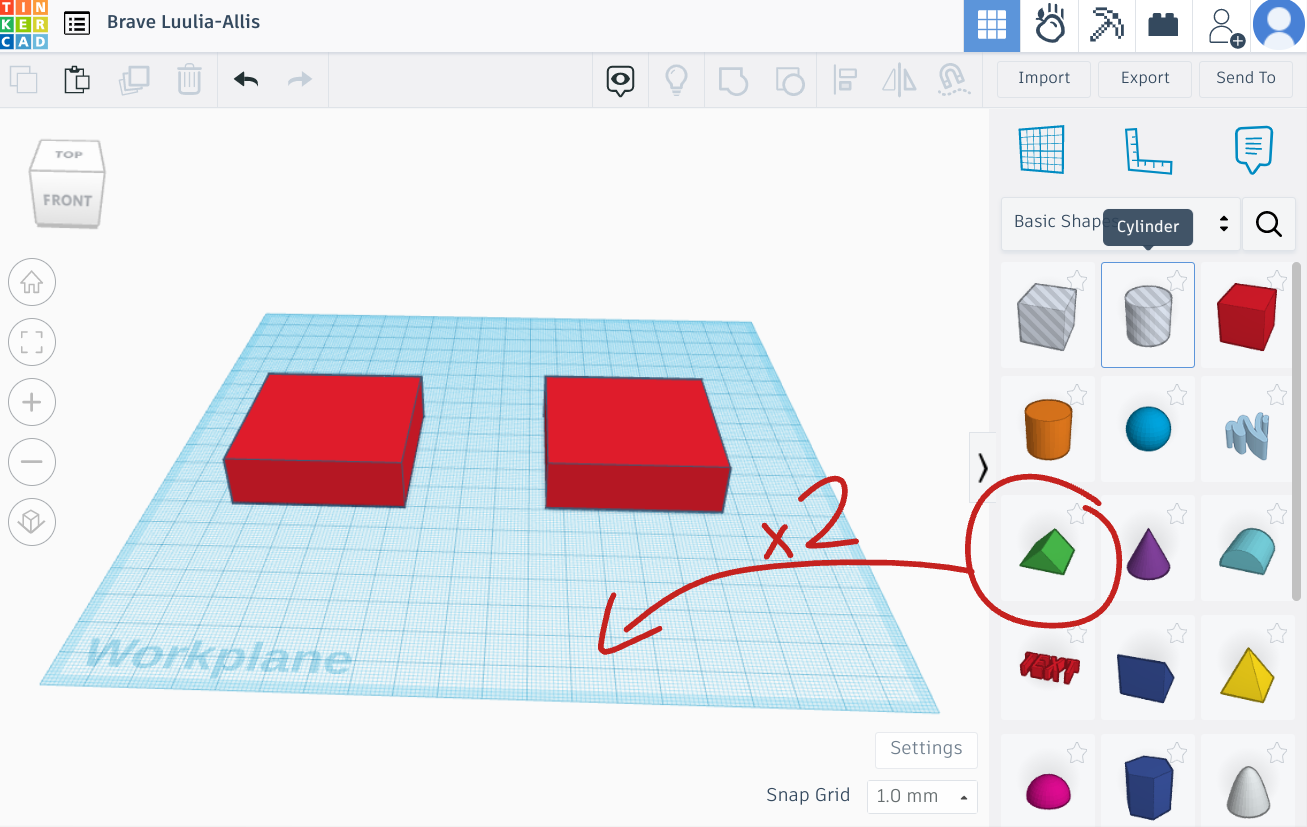Open the Notes tool
Screen dimensions: 1307x827
coord(1253,150)
